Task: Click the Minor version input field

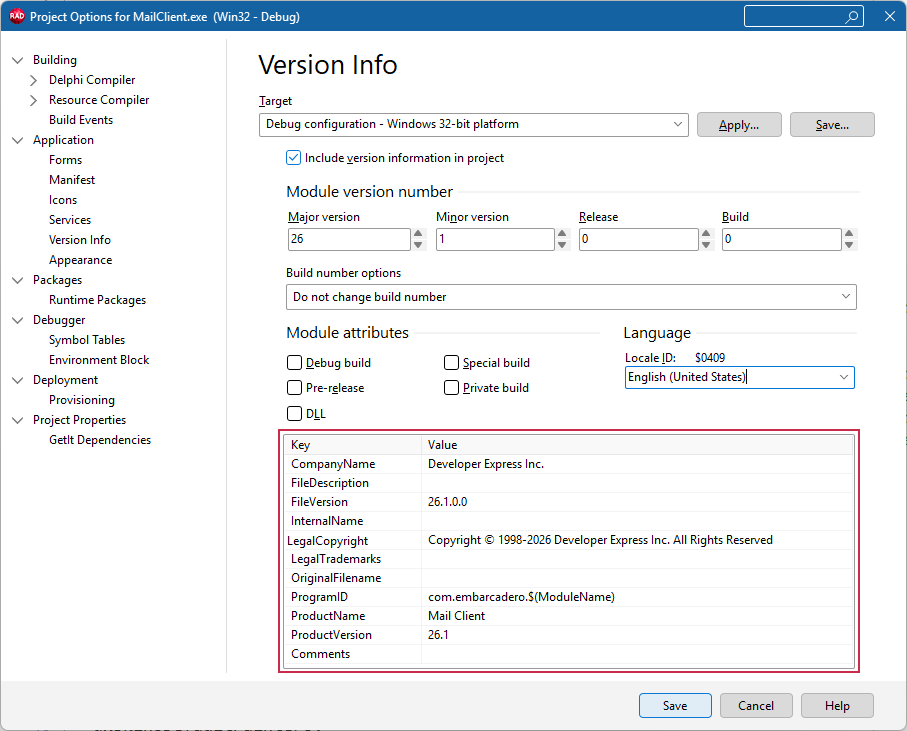Action: [495, 239]
